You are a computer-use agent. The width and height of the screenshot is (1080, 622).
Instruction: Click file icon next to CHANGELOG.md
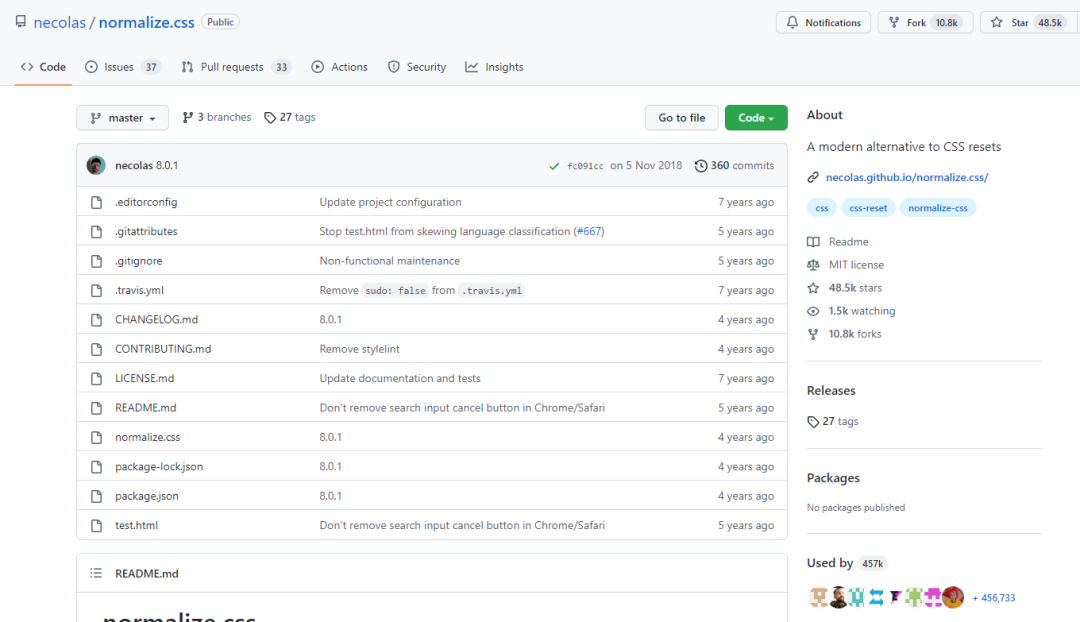[x=96, y=320]
